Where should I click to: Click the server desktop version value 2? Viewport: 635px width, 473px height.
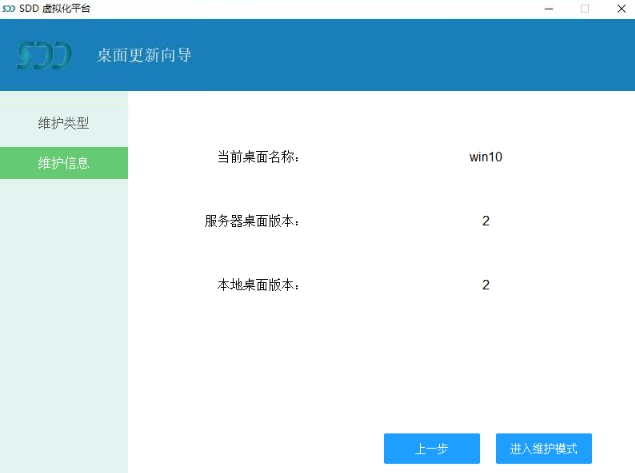click(485, 221)
